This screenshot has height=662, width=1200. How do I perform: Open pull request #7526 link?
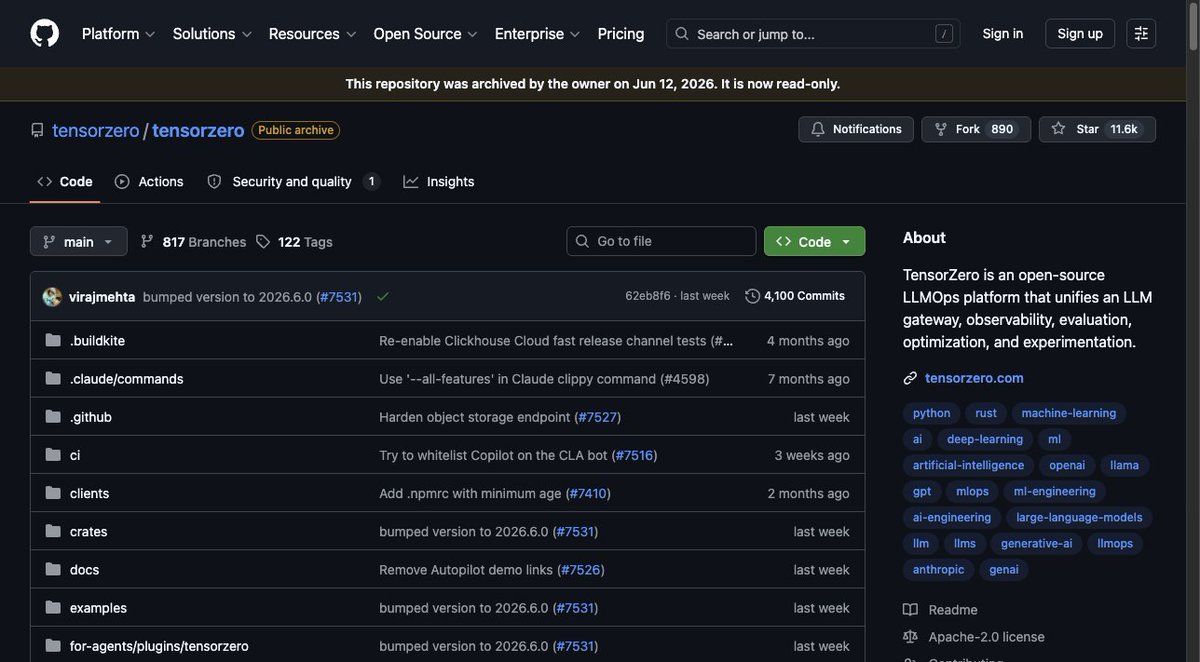click(581, 569)
